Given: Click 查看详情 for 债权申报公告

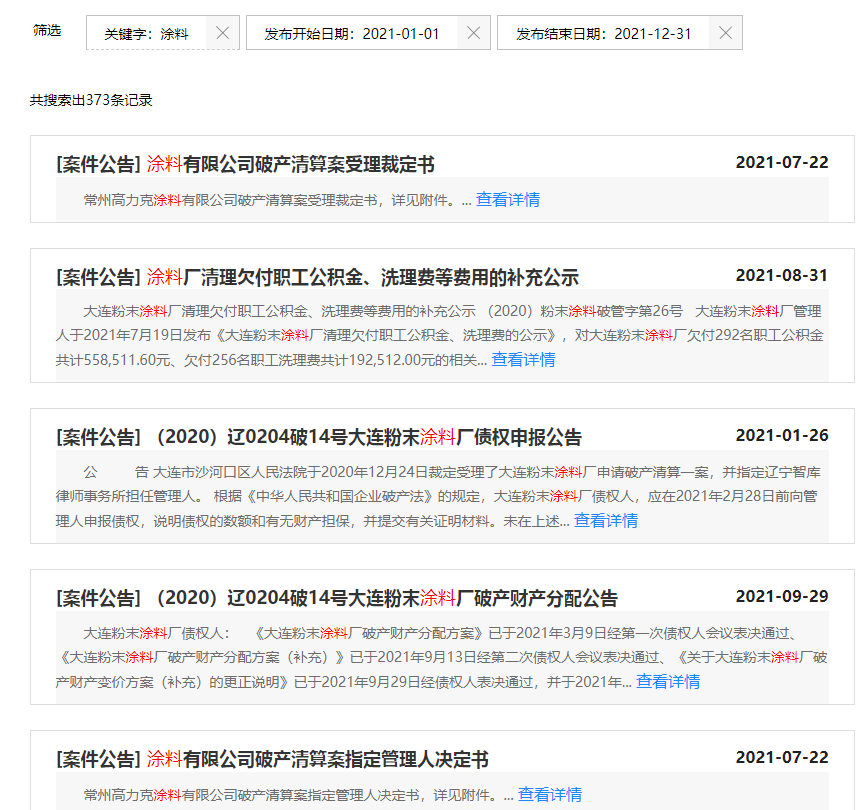Looking at the screenshot, I should [605, 521].
